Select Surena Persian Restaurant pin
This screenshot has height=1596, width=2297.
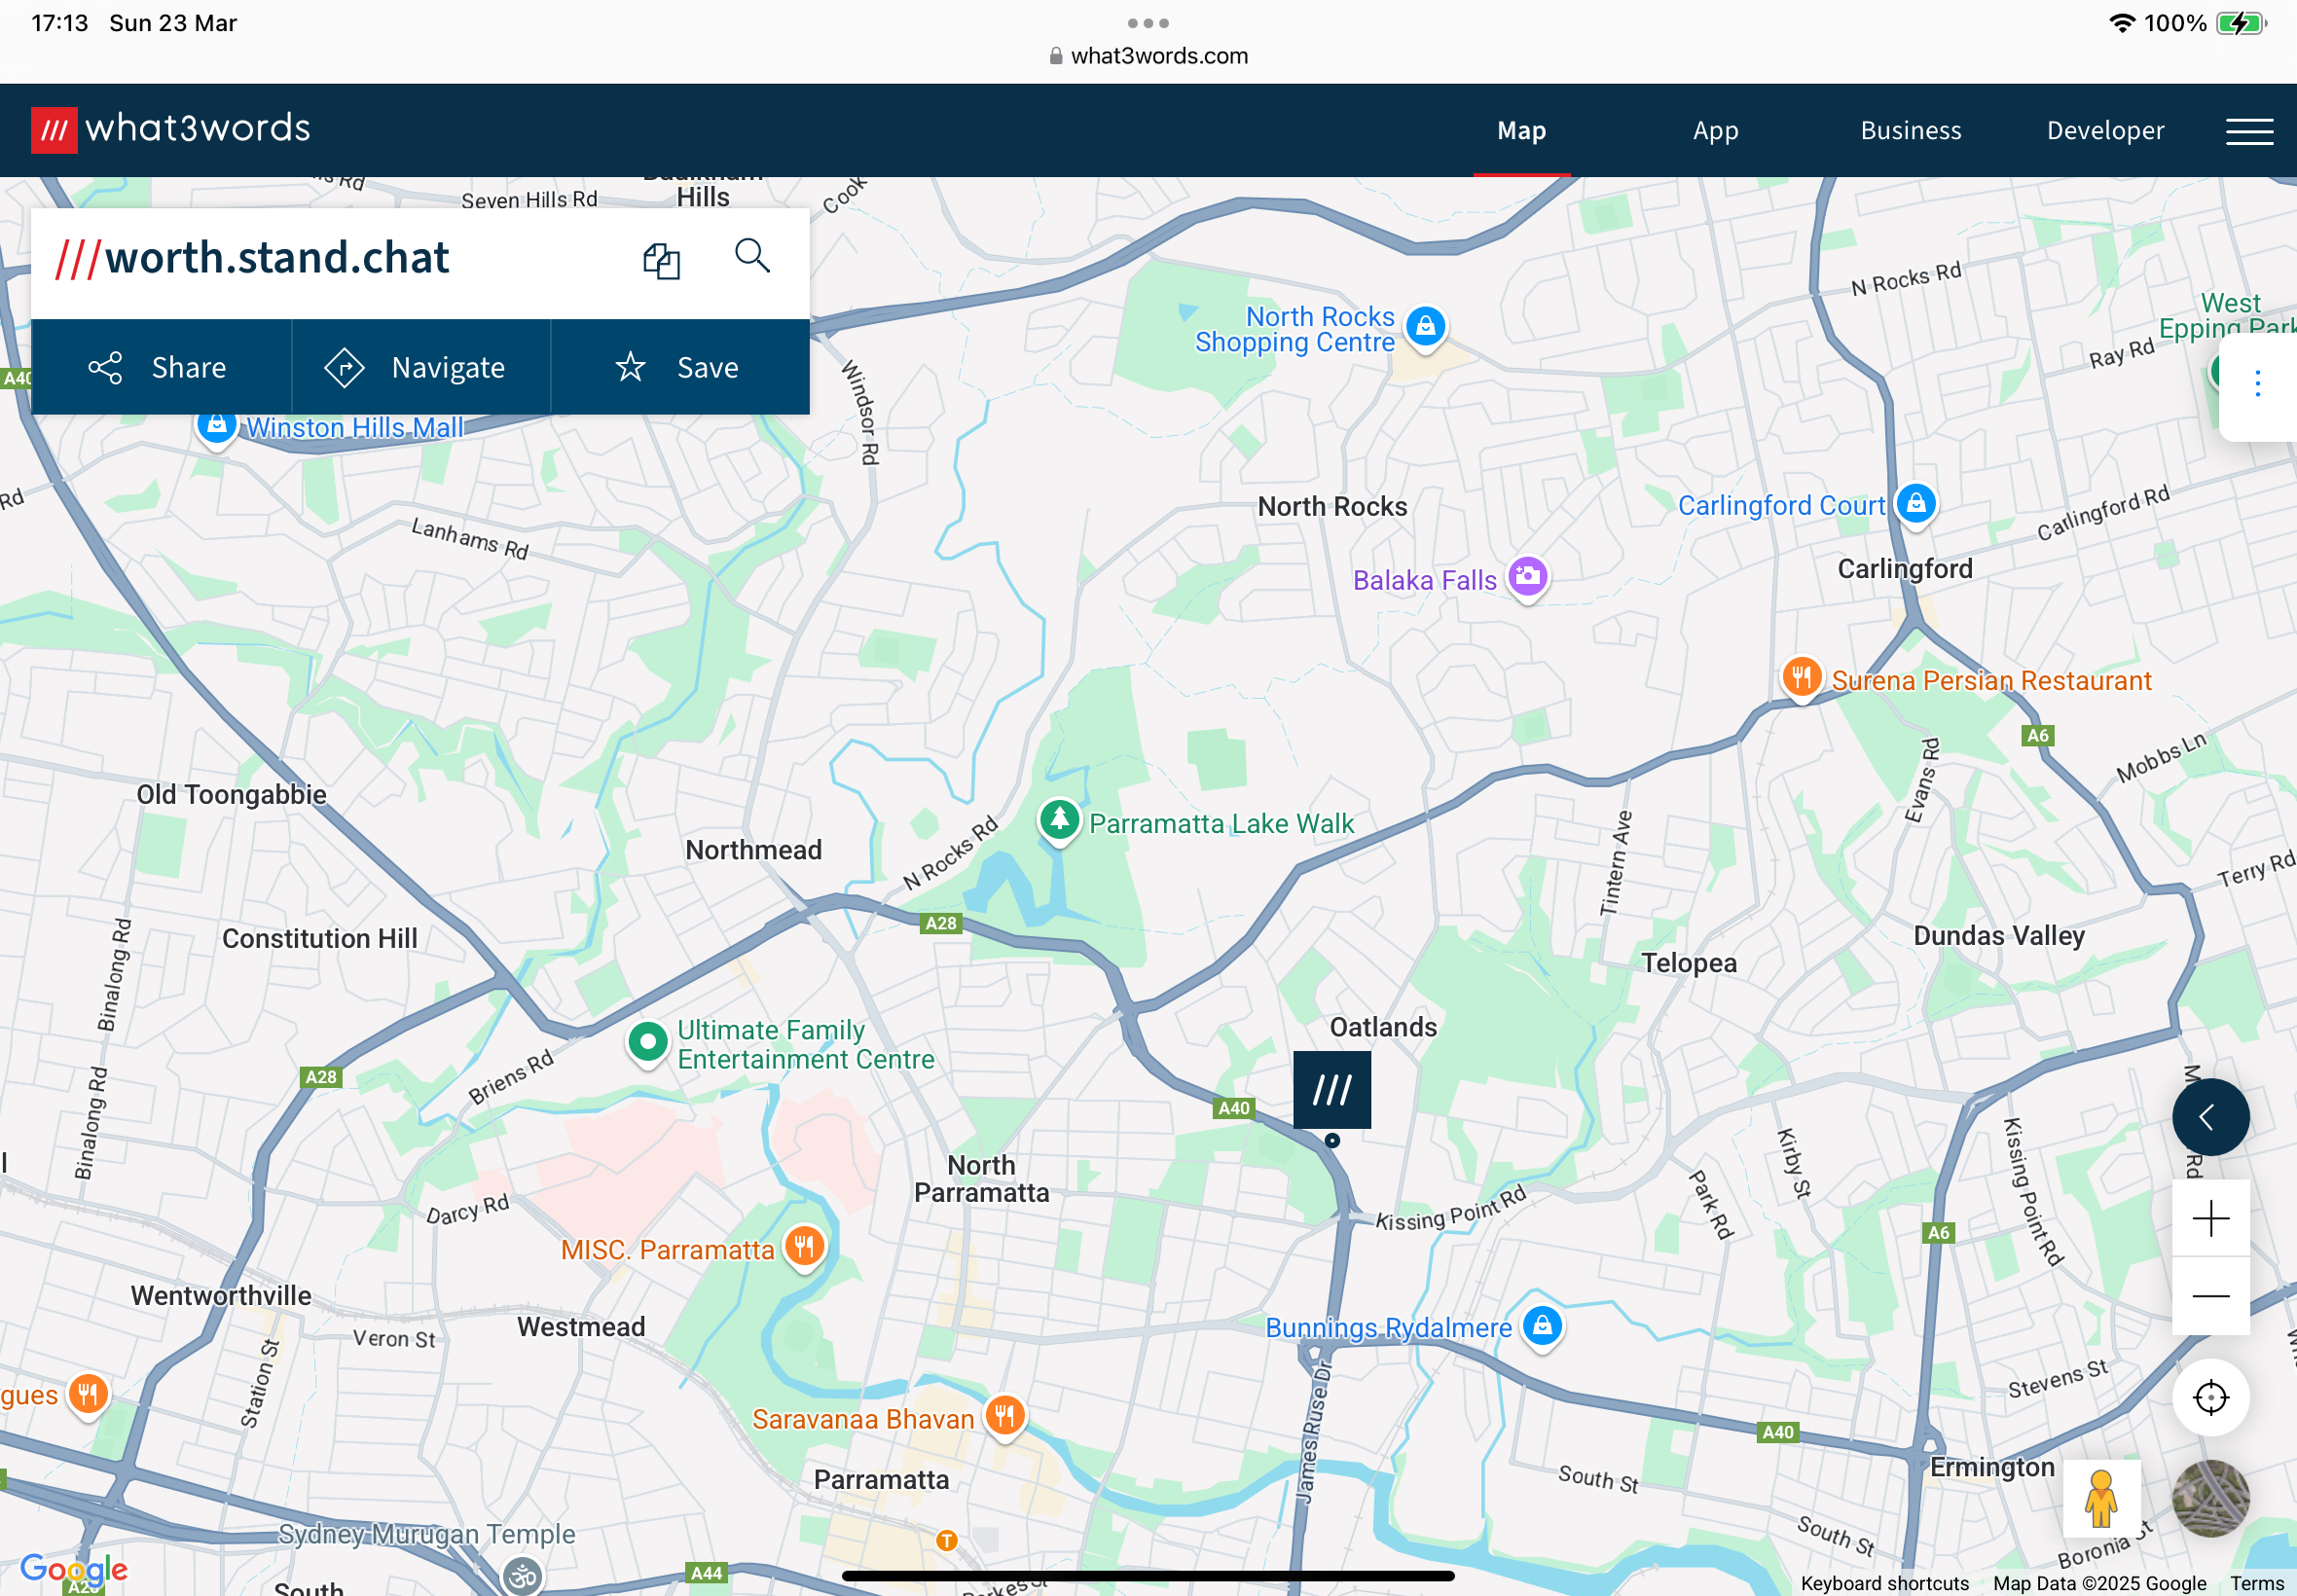click(x=1800, y=677)
